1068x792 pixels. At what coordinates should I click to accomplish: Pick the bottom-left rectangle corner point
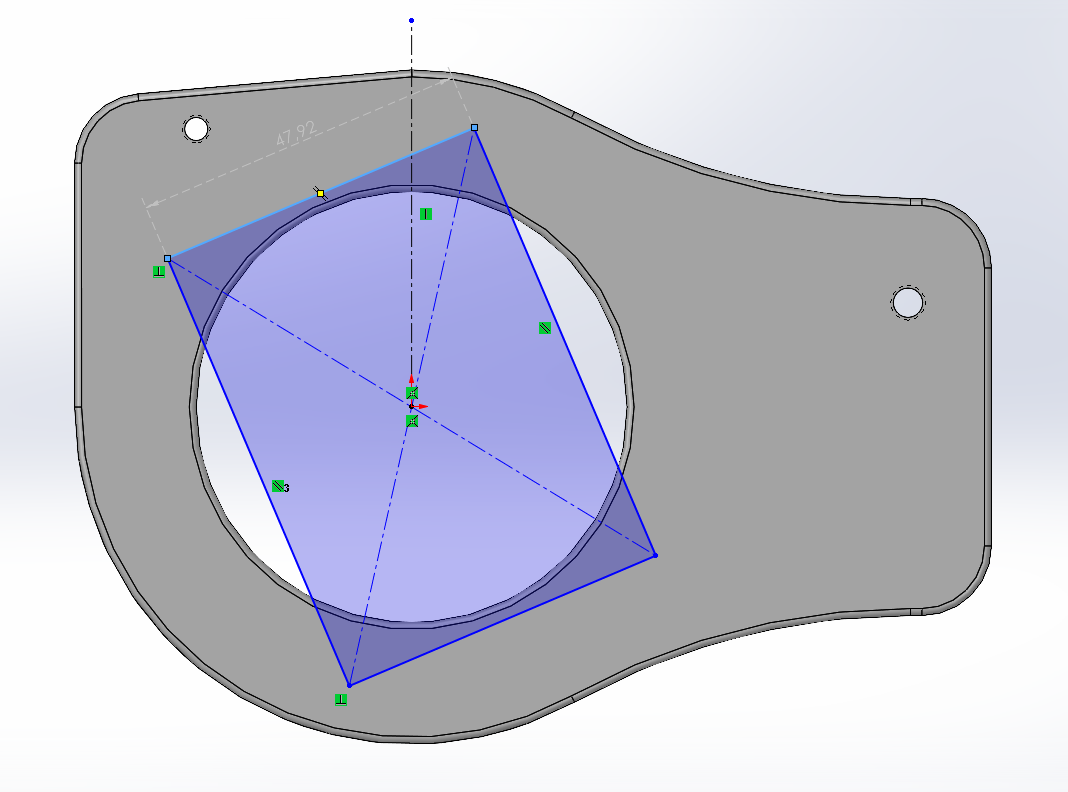349,685
